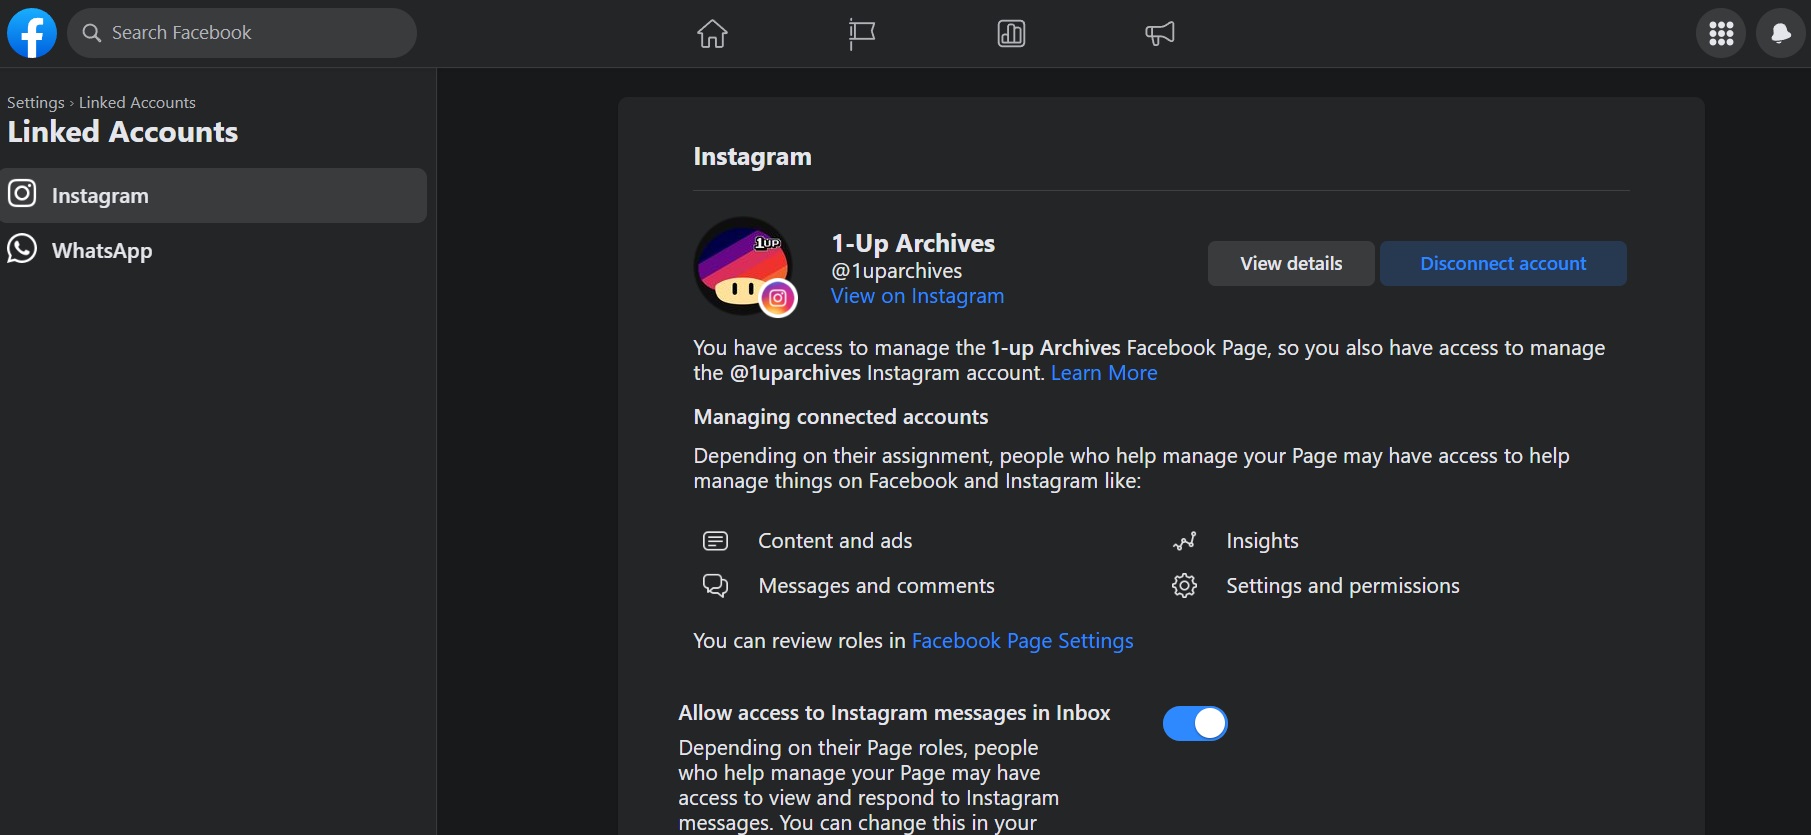Click the 'Content and ads' label
Image resolution: width=1811 pixels, height=835 pixels.
pyautogui.click(x=835, y=541)
